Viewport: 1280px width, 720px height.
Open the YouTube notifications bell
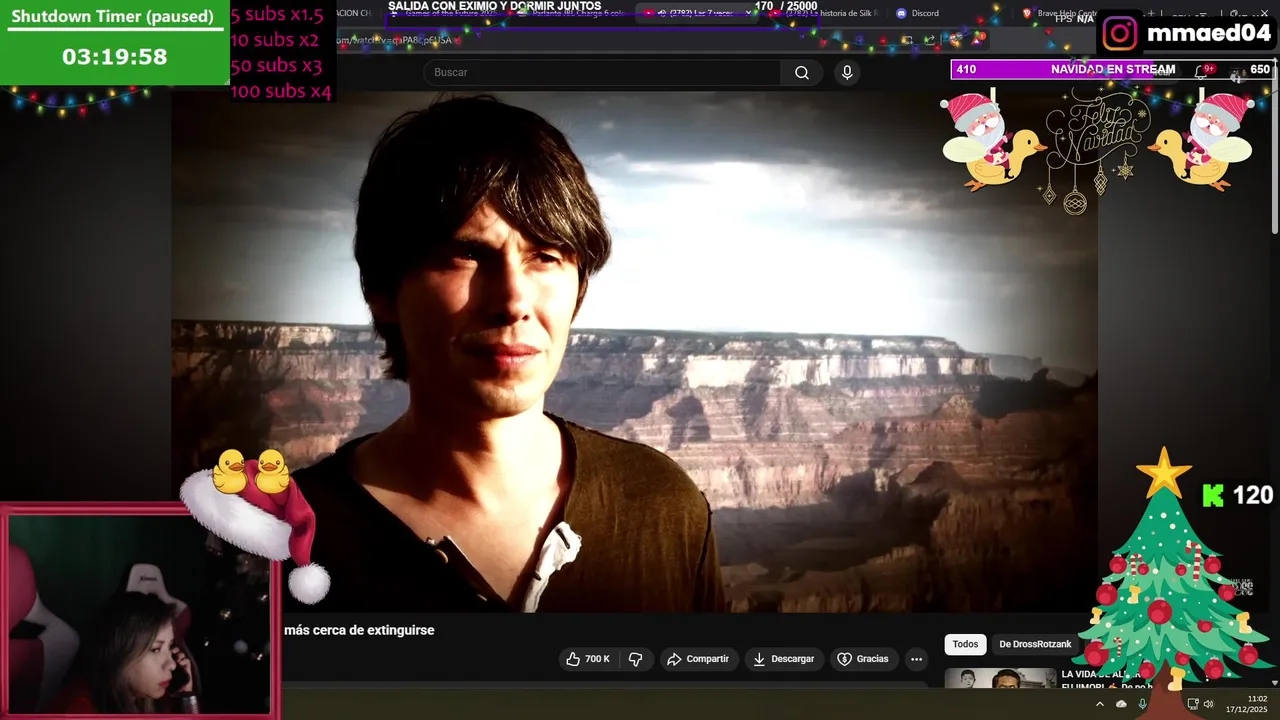[x=1203, y=71]
